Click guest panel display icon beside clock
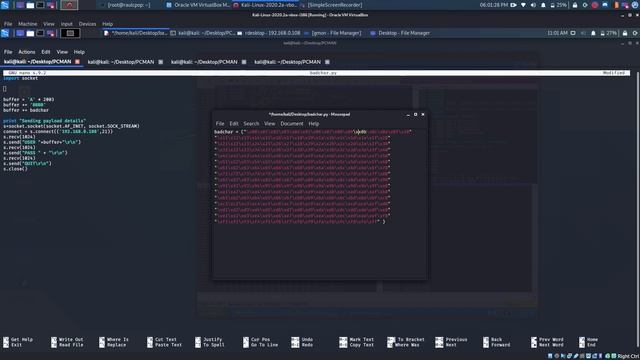Viewport: 640px width, 360px height. (573, 33)
